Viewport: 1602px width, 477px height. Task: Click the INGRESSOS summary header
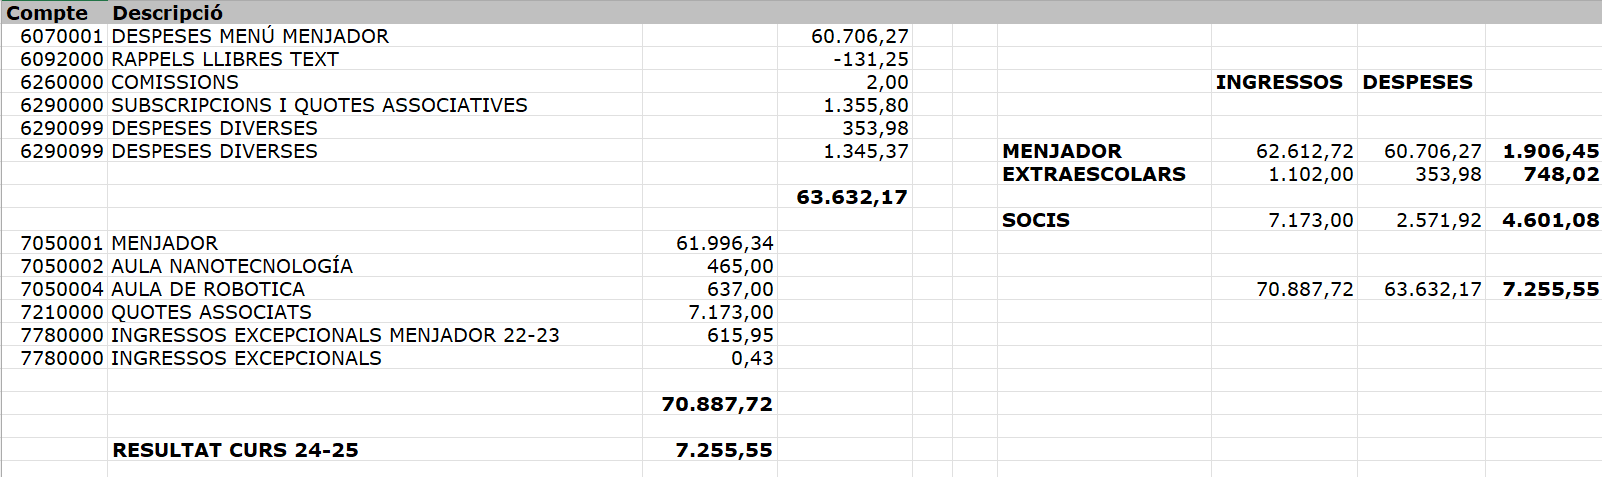[x=1279, y=82]
